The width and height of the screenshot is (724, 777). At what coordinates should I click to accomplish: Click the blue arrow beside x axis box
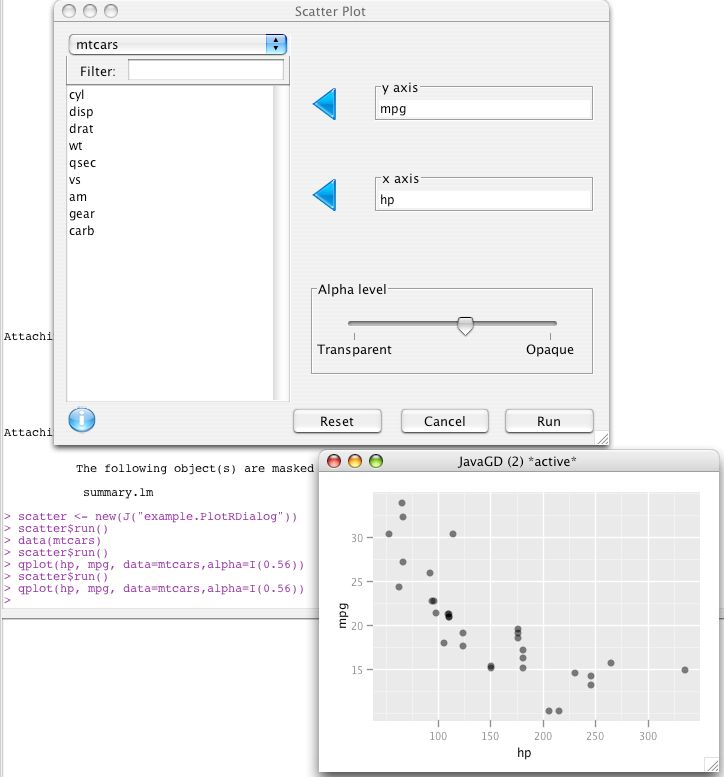click(x=325, y=195)
